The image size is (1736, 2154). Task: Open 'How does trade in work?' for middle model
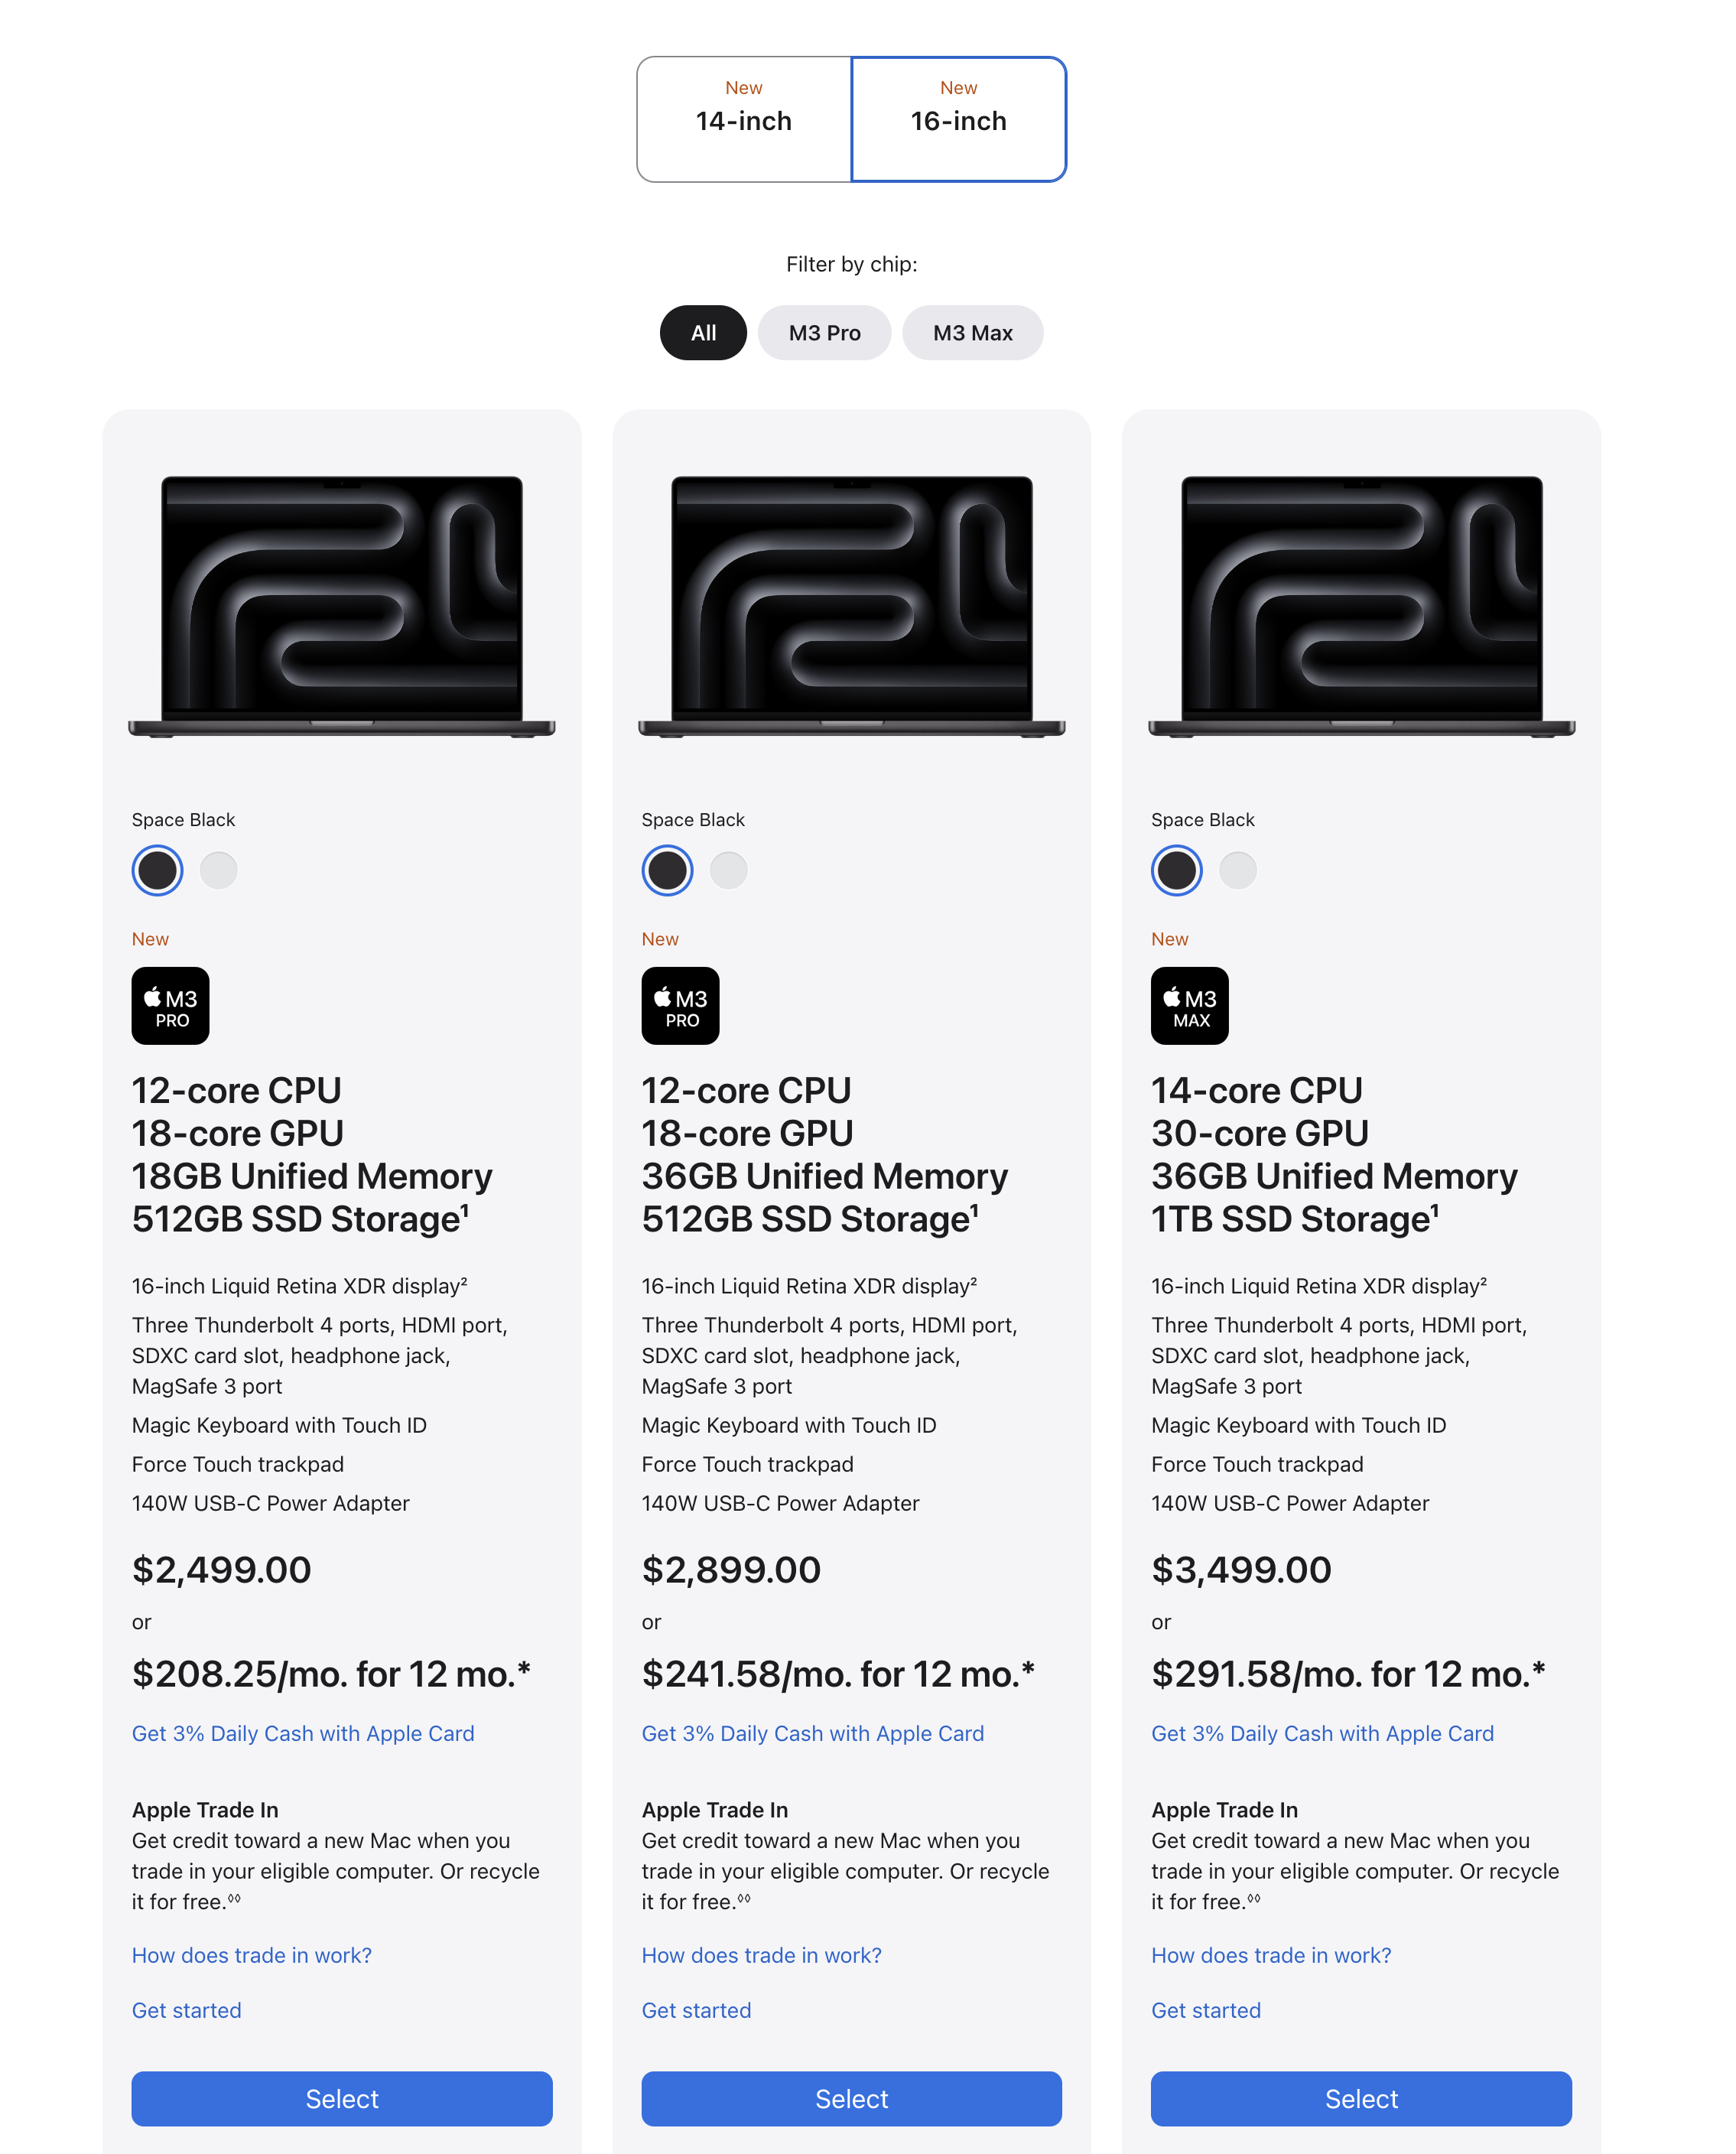pos(761,1955)
